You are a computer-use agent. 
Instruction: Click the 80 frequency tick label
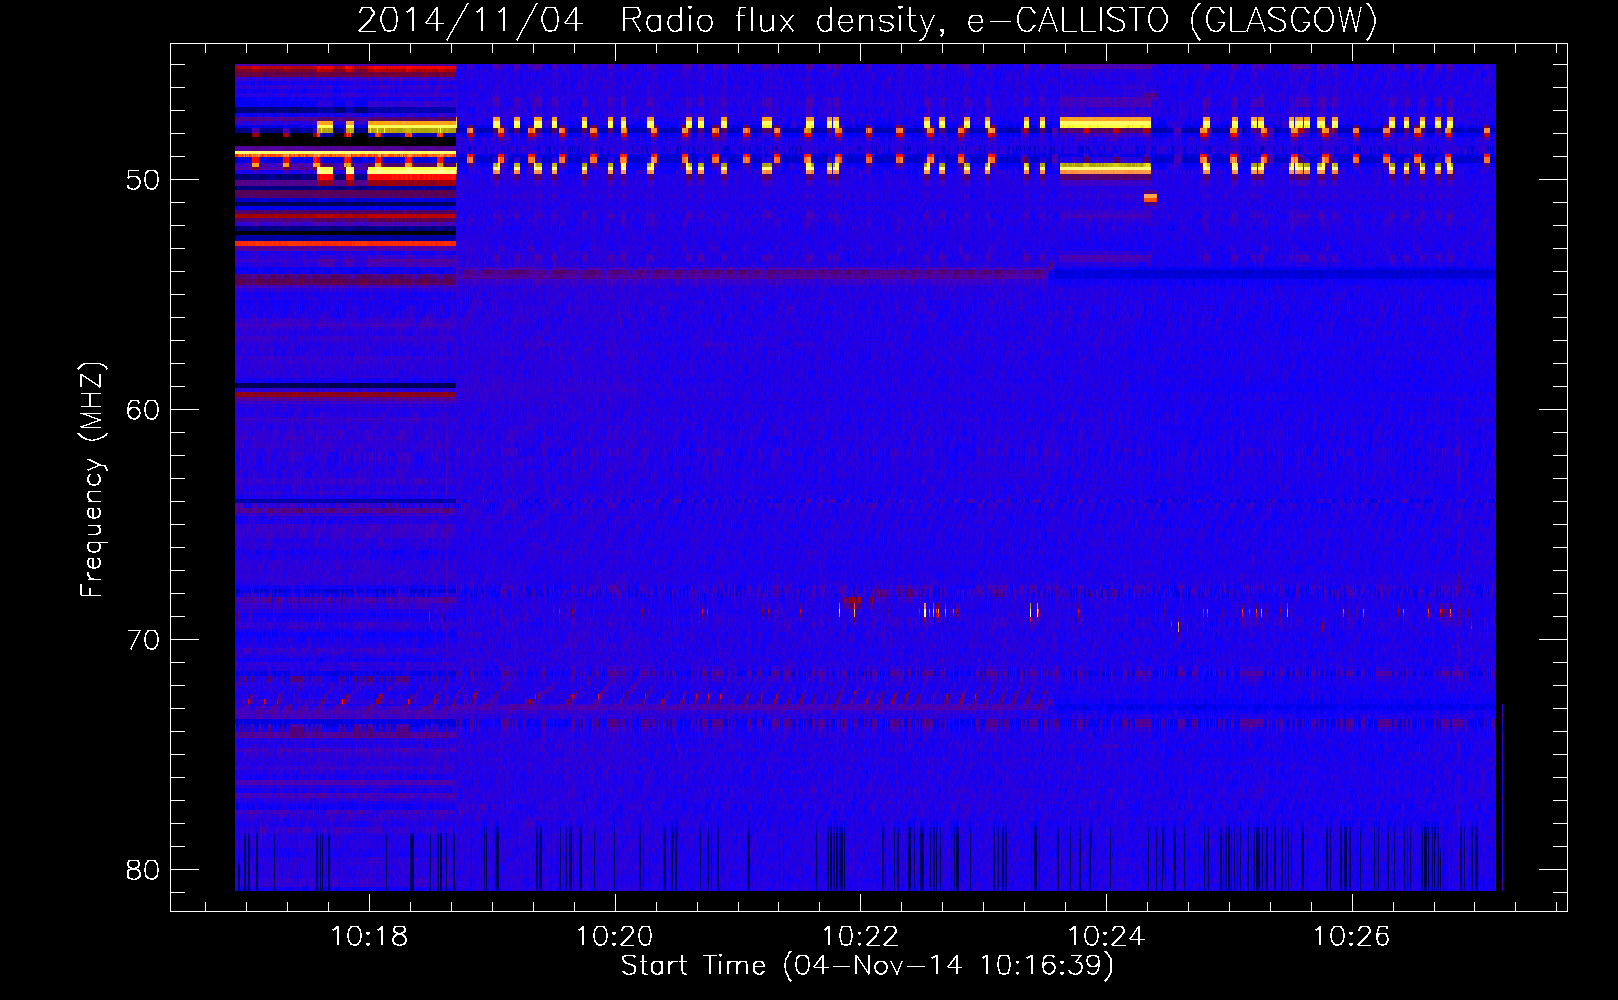[143, 870]
